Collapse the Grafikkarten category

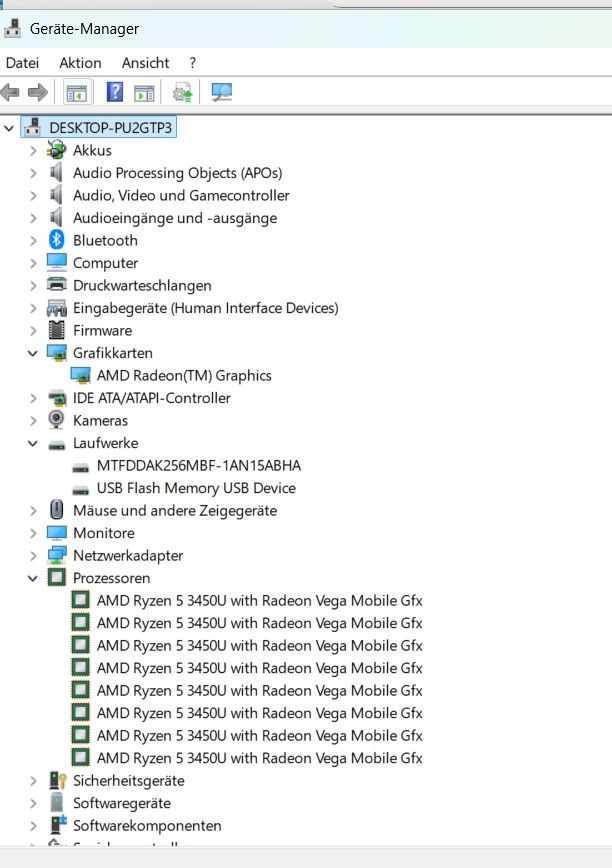pos(33,353)
